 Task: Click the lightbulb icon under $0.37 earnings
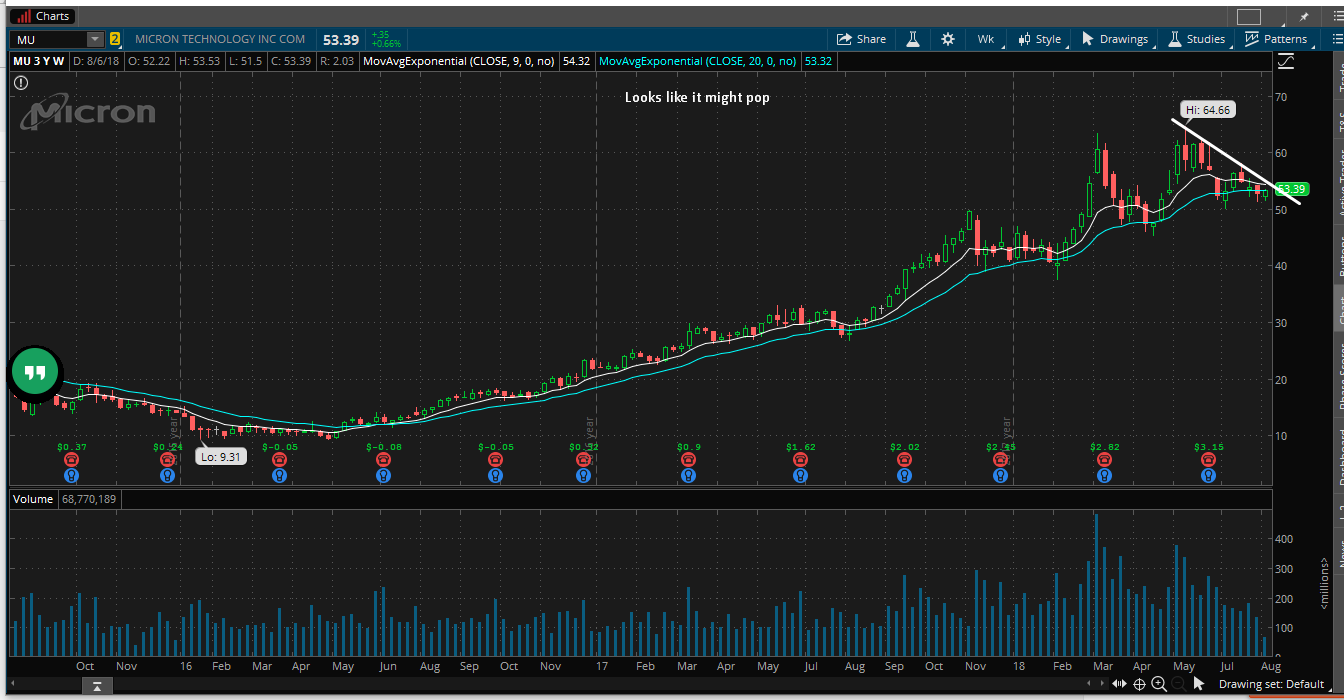[x=71, y=475]
